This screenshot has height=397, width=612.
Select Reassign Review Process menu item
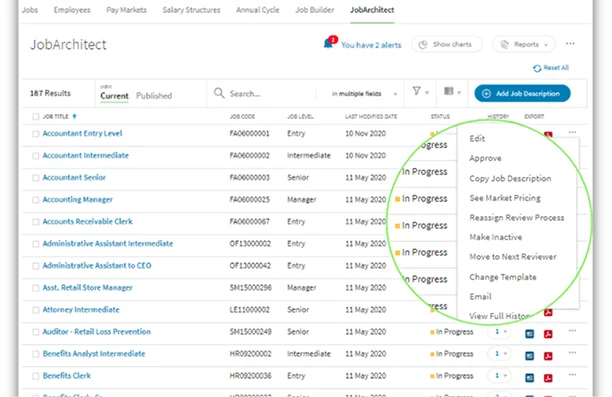click(517, 217)
